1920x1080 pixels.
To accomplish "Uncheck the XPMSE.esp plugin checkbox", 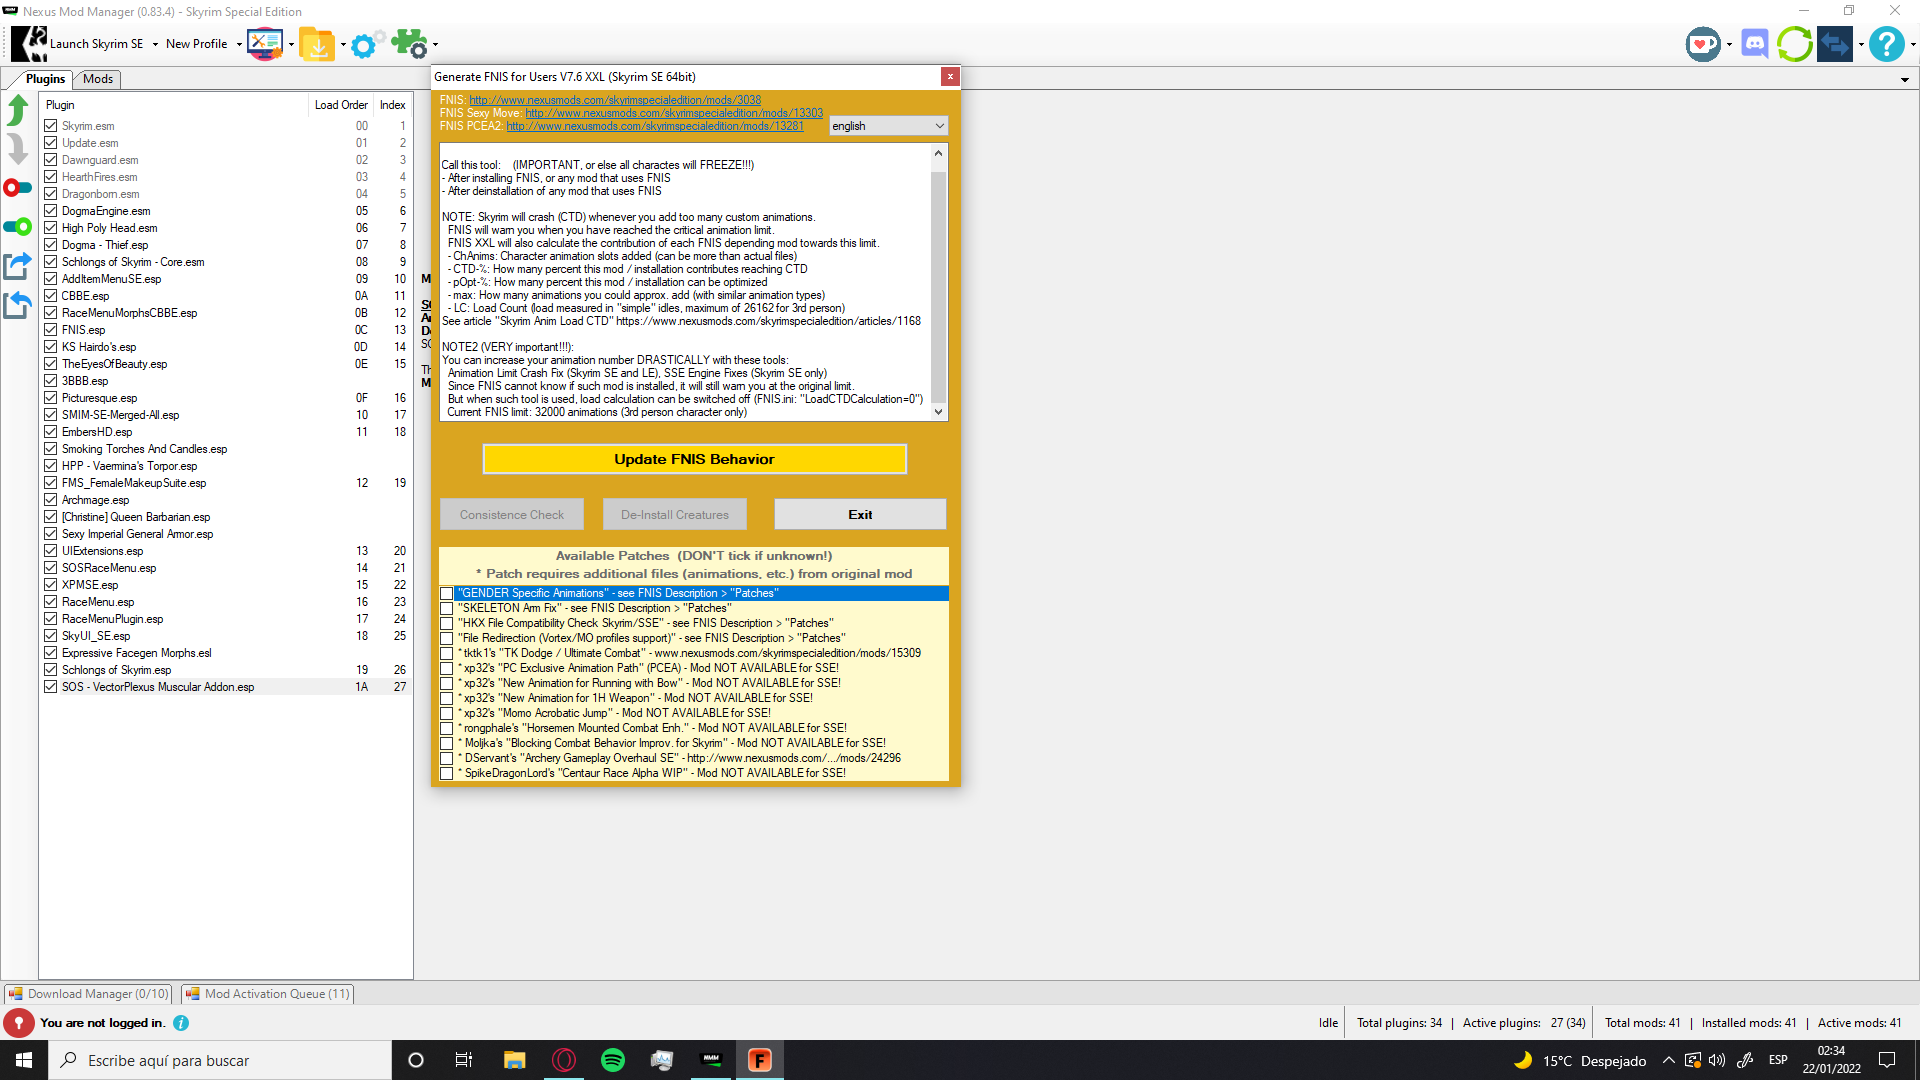I will coord(50,585).
